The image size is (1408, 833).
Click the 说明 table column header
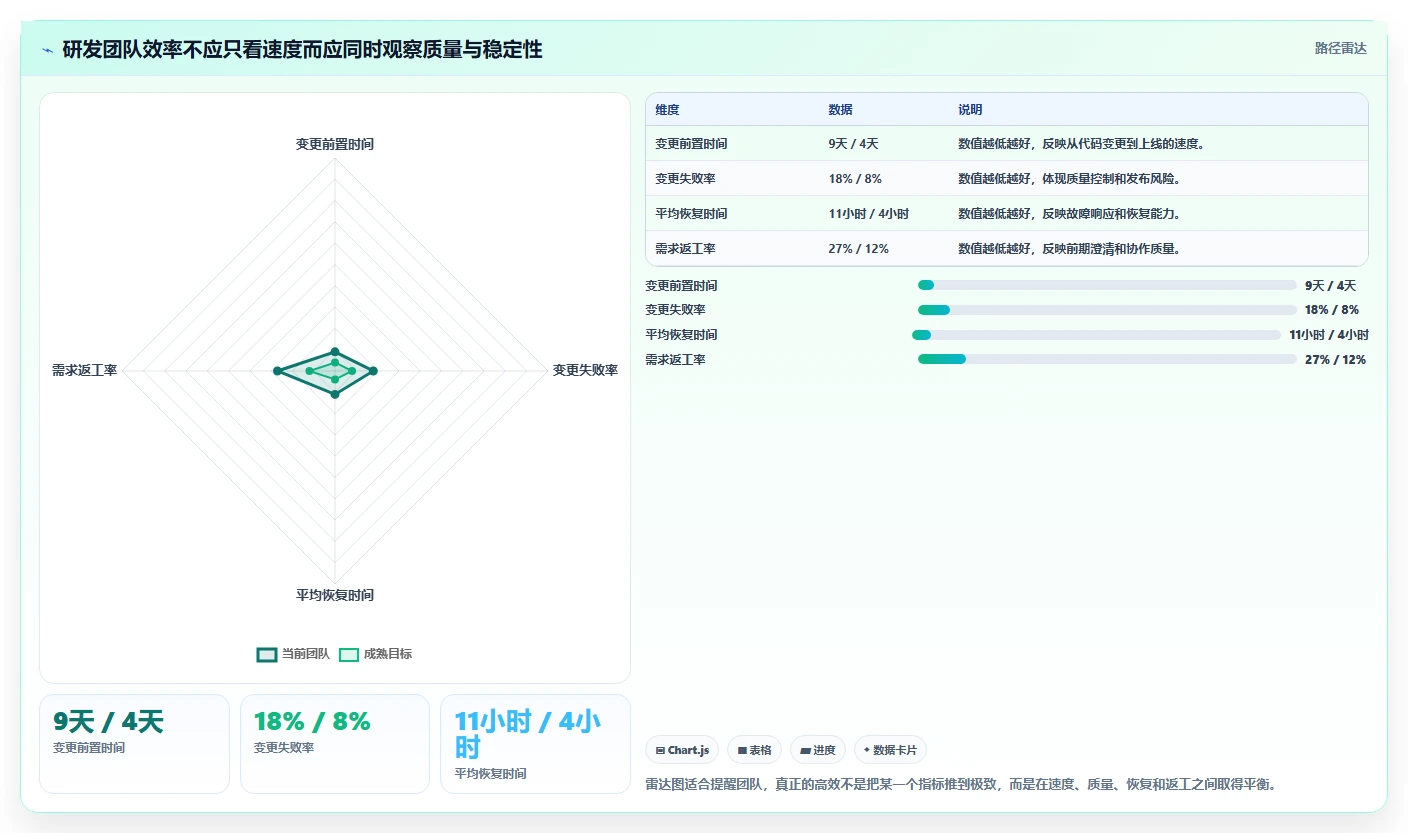coord(970,110)
